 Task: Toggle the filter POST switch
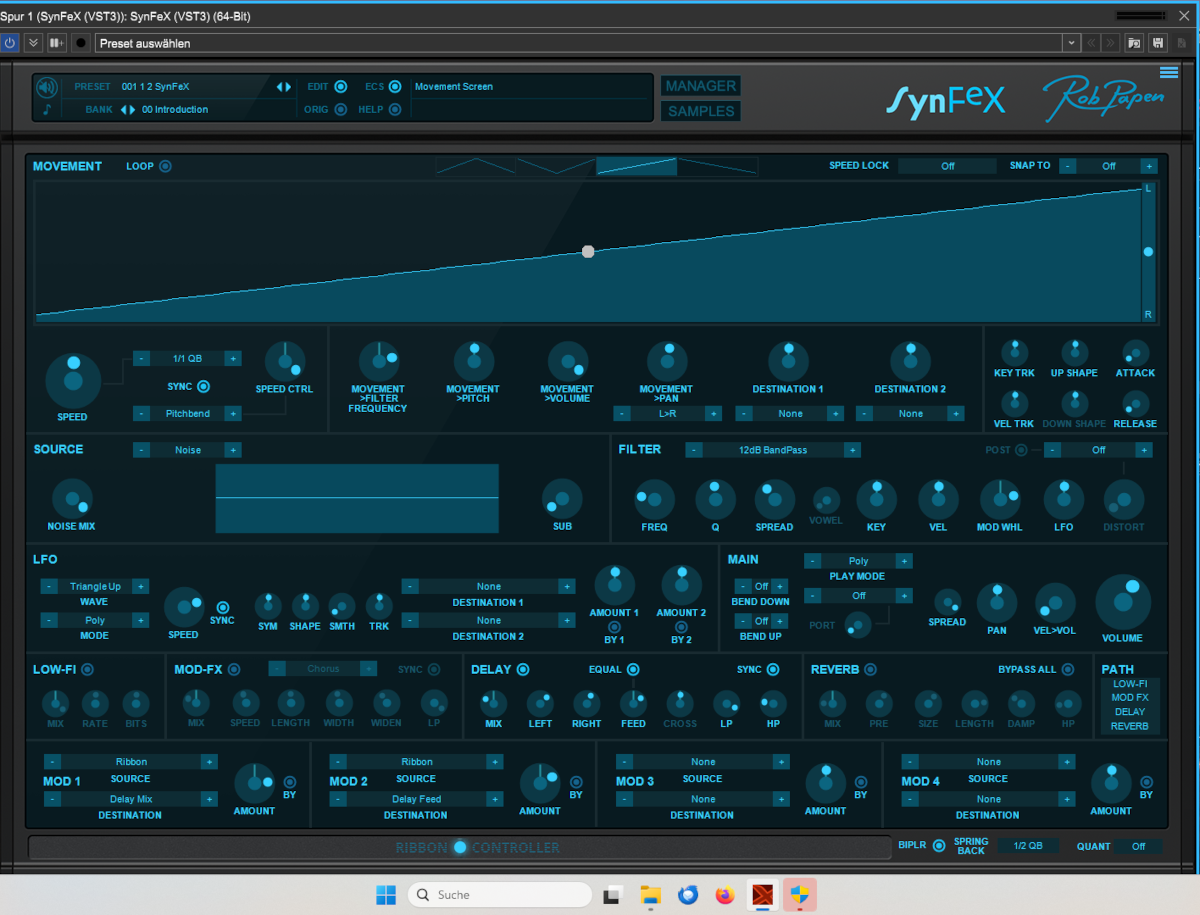click(1021, 450)
